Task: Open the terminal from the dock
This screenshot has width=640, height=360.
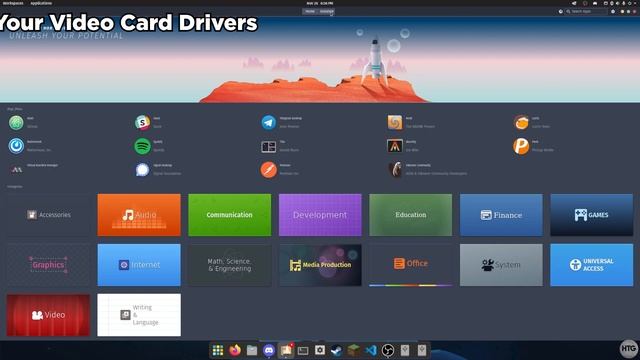Action: click(303, 350)
